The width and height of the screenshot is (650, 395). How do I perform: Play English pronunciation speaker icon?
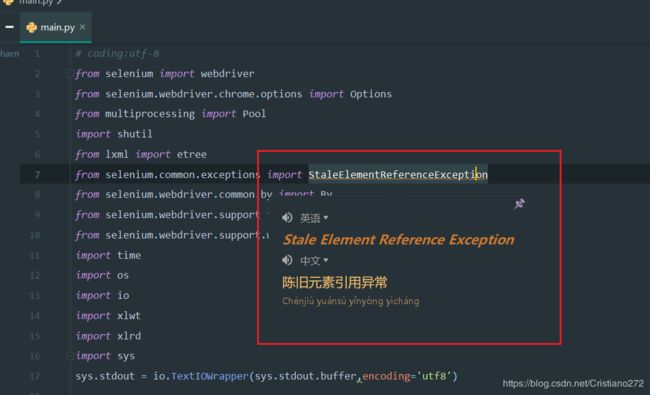(287, 218)
